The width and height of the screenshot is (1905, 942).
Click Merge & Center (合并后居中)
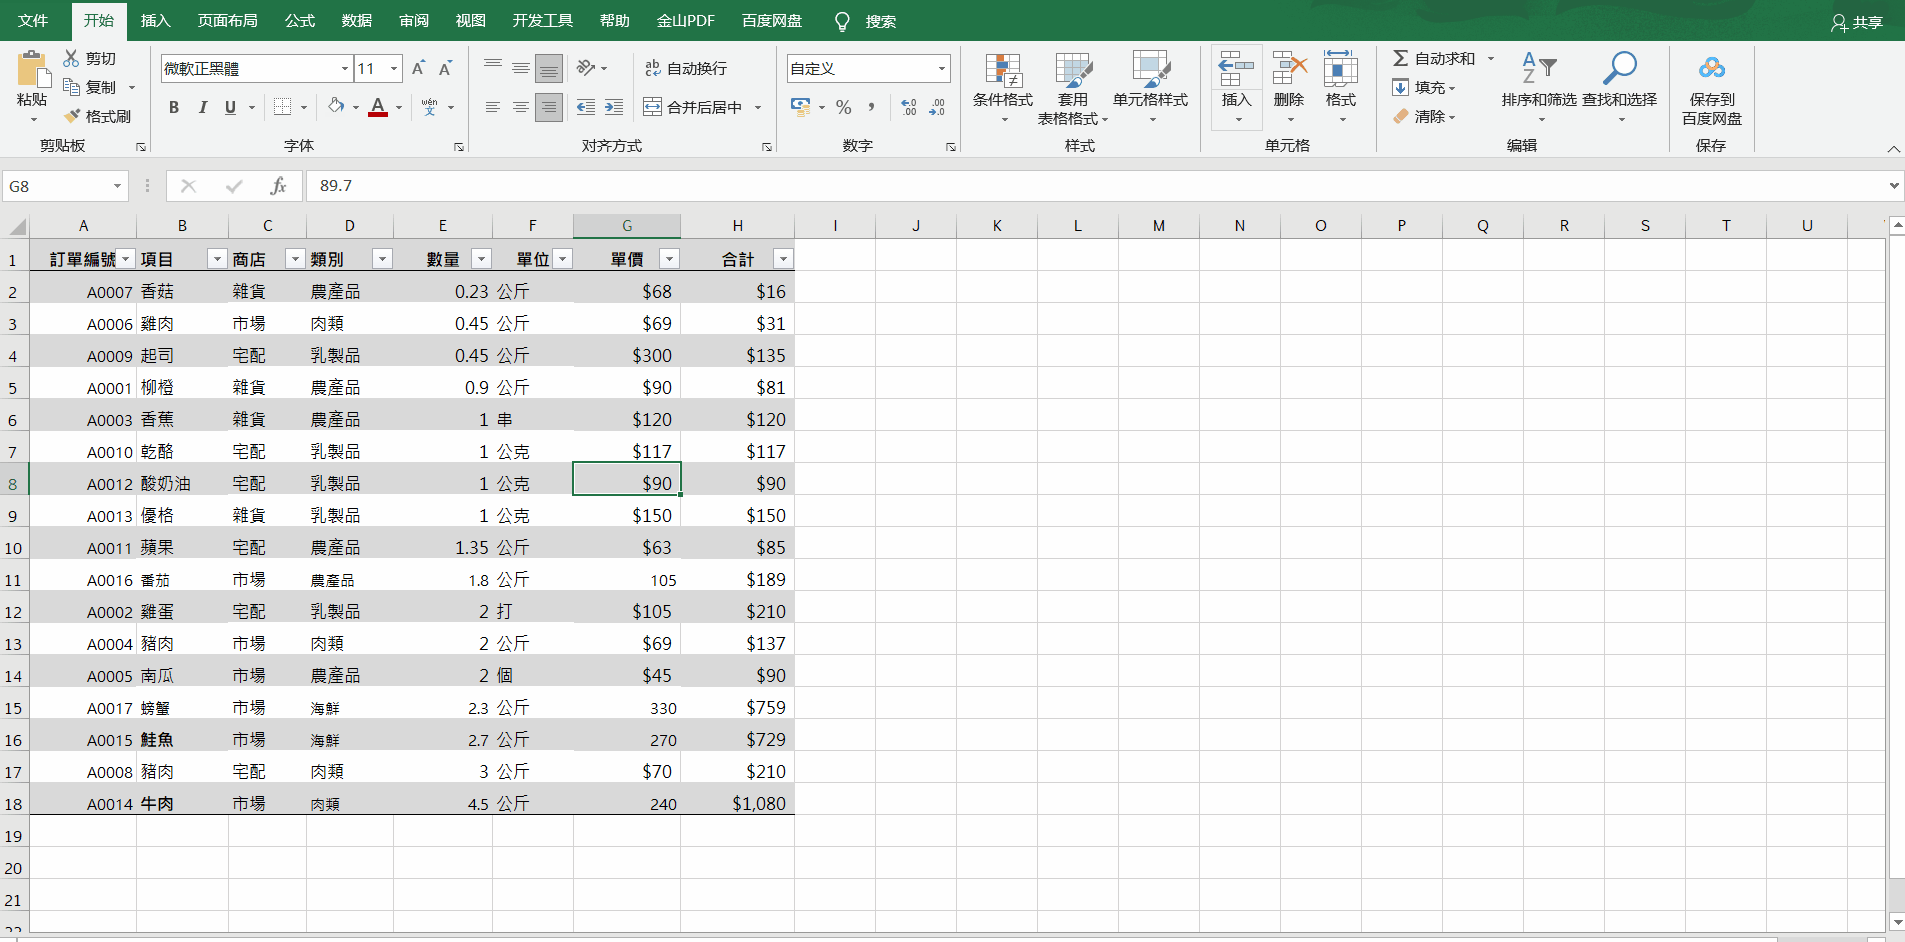(x=692, y=107)
